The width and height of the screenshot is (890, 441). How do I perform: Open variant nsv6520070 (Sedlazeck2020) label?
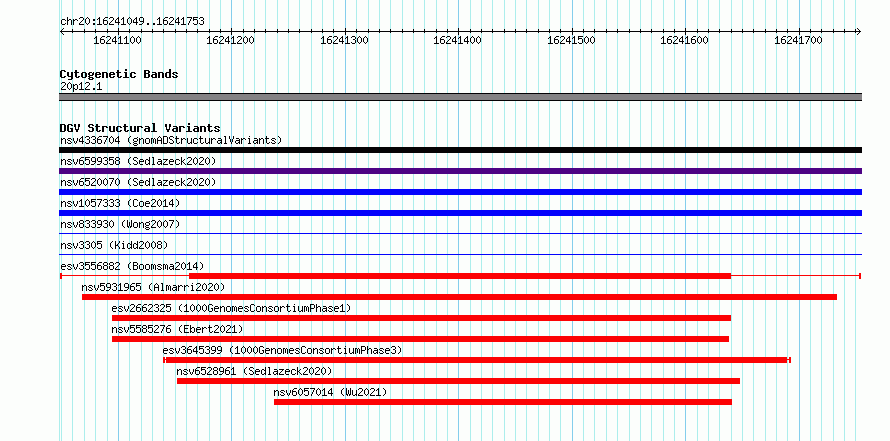click(x=138, y=182)
